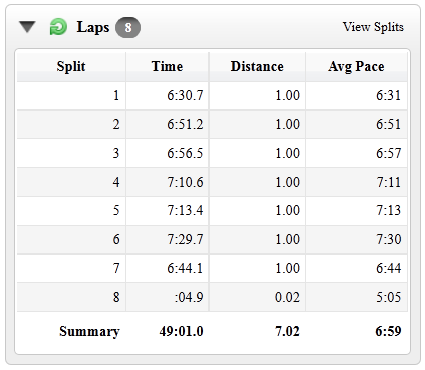Open the View Splits link
Image resolution: width=425 pixels, height=370 pixels.
(373, 27)
